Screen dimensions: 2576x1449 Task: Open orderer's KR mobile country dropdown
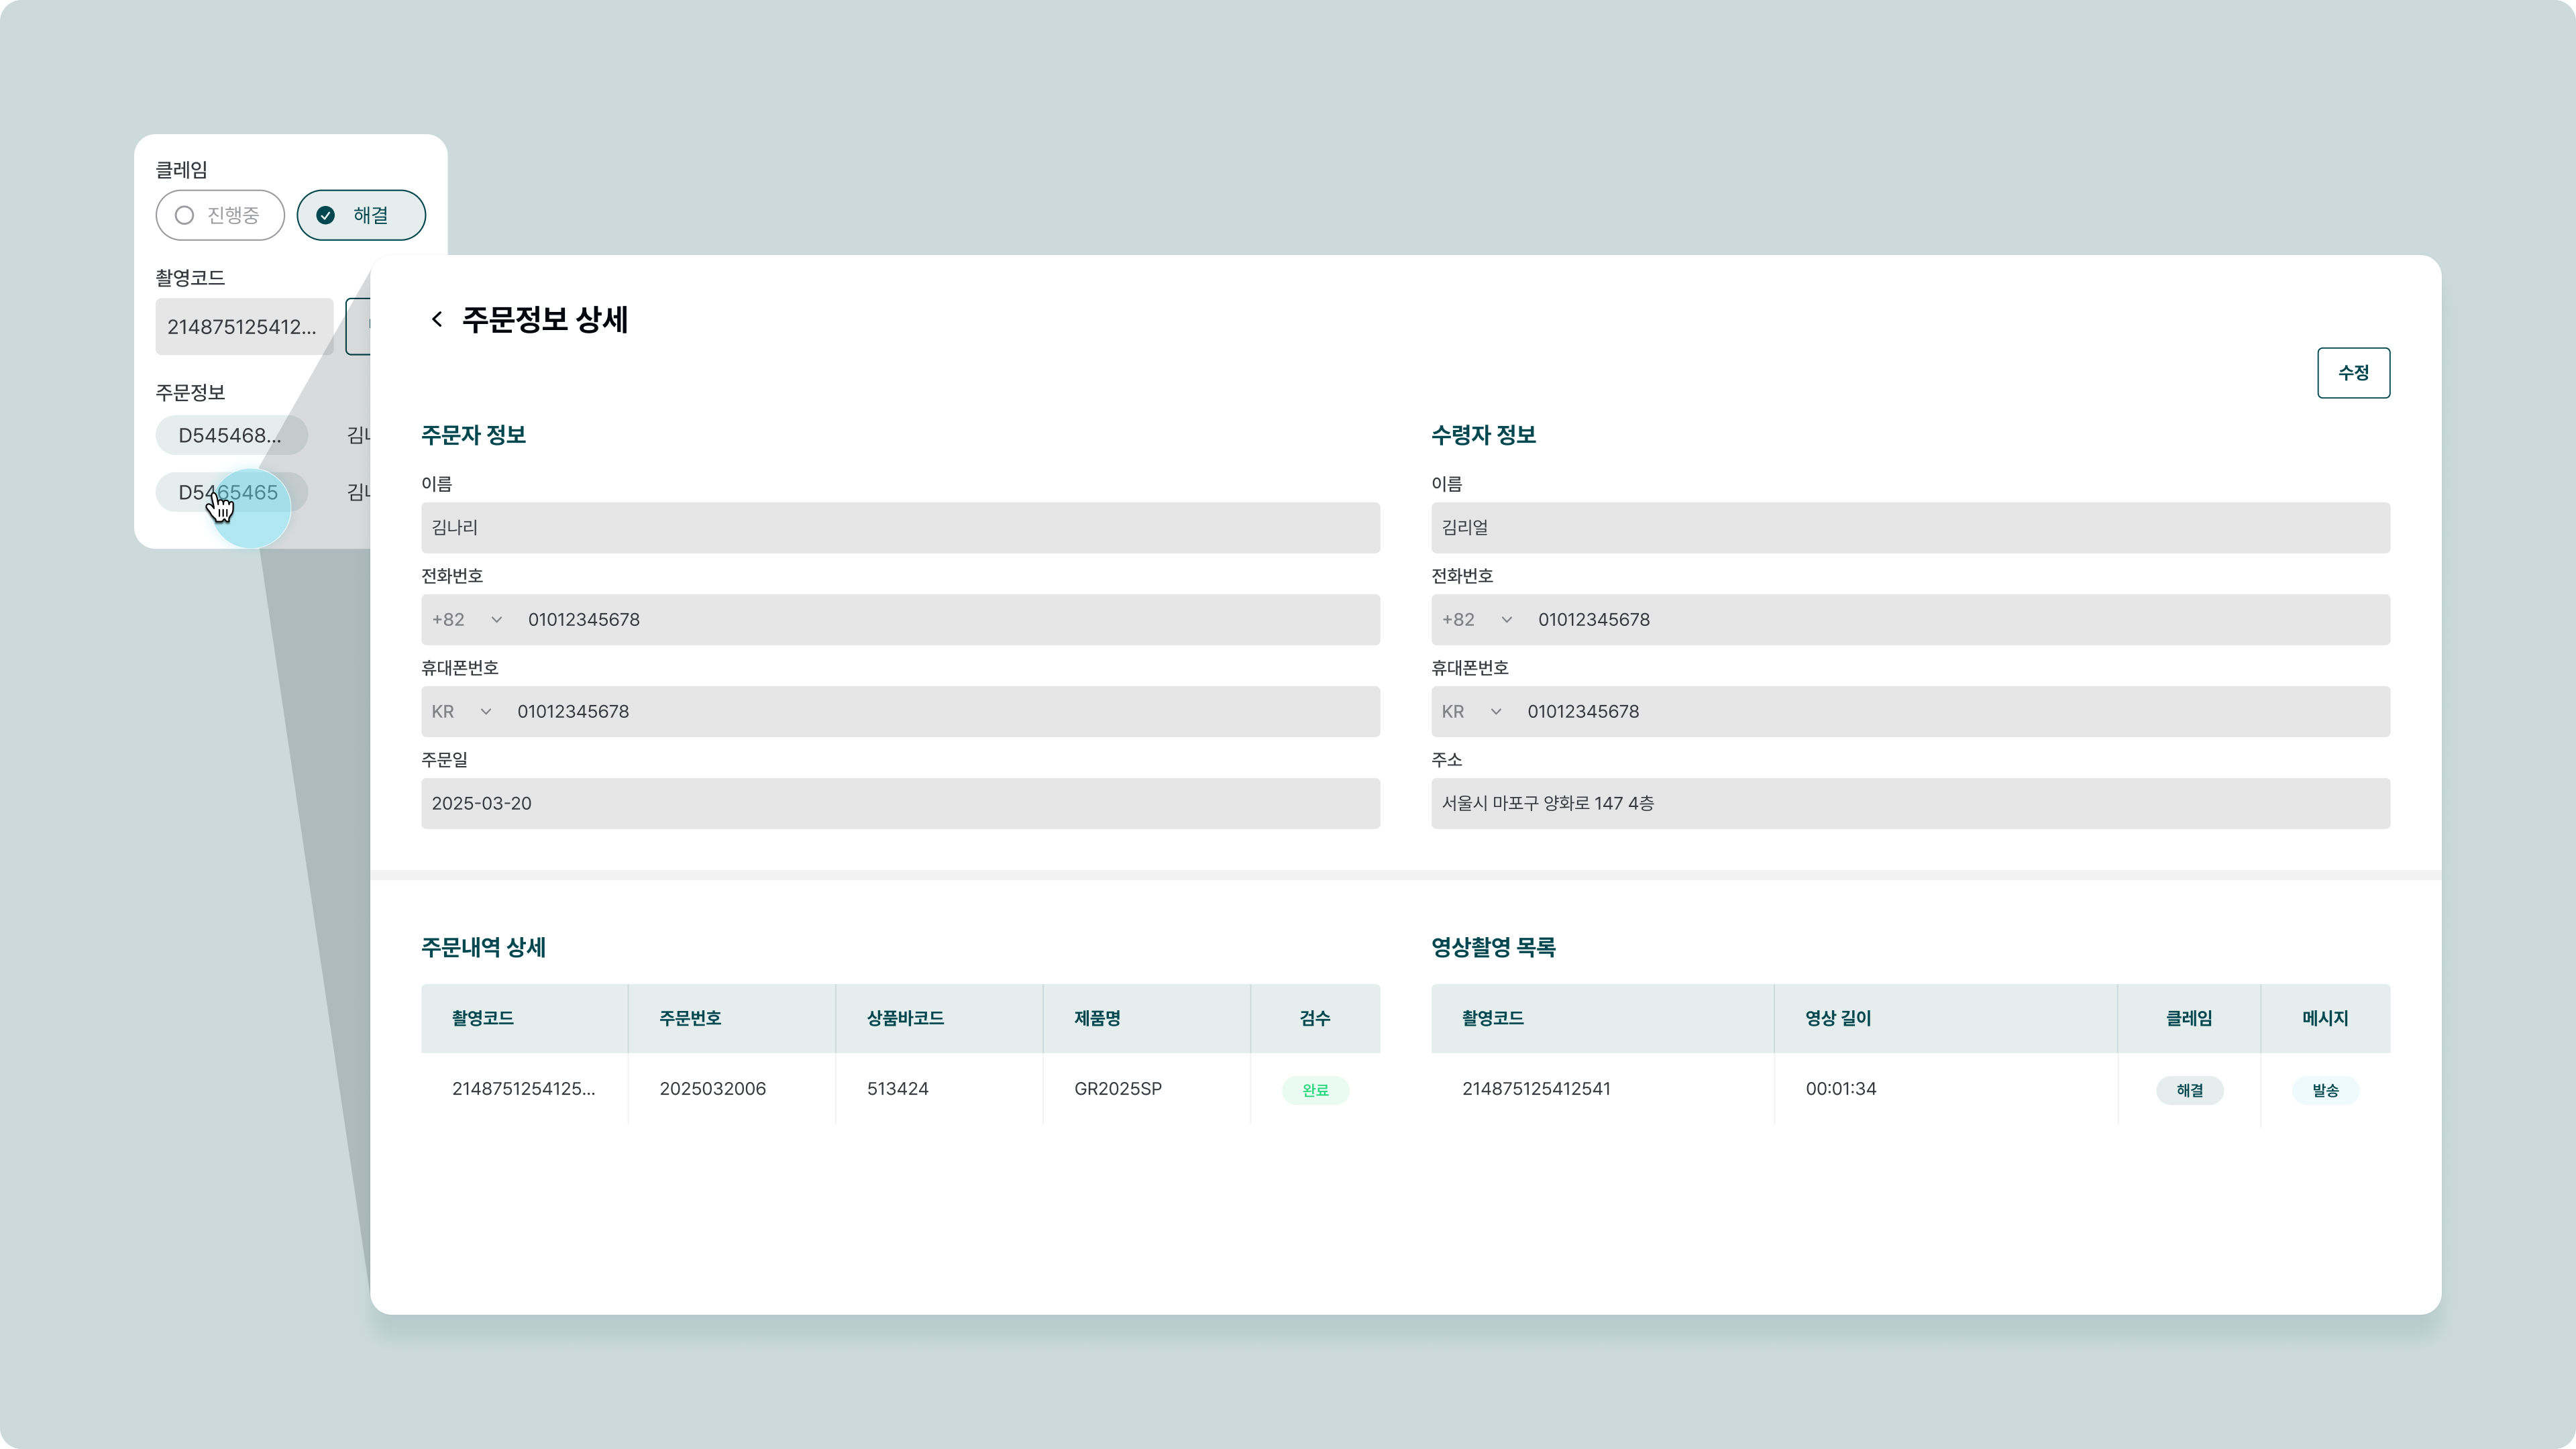point(462,712)
